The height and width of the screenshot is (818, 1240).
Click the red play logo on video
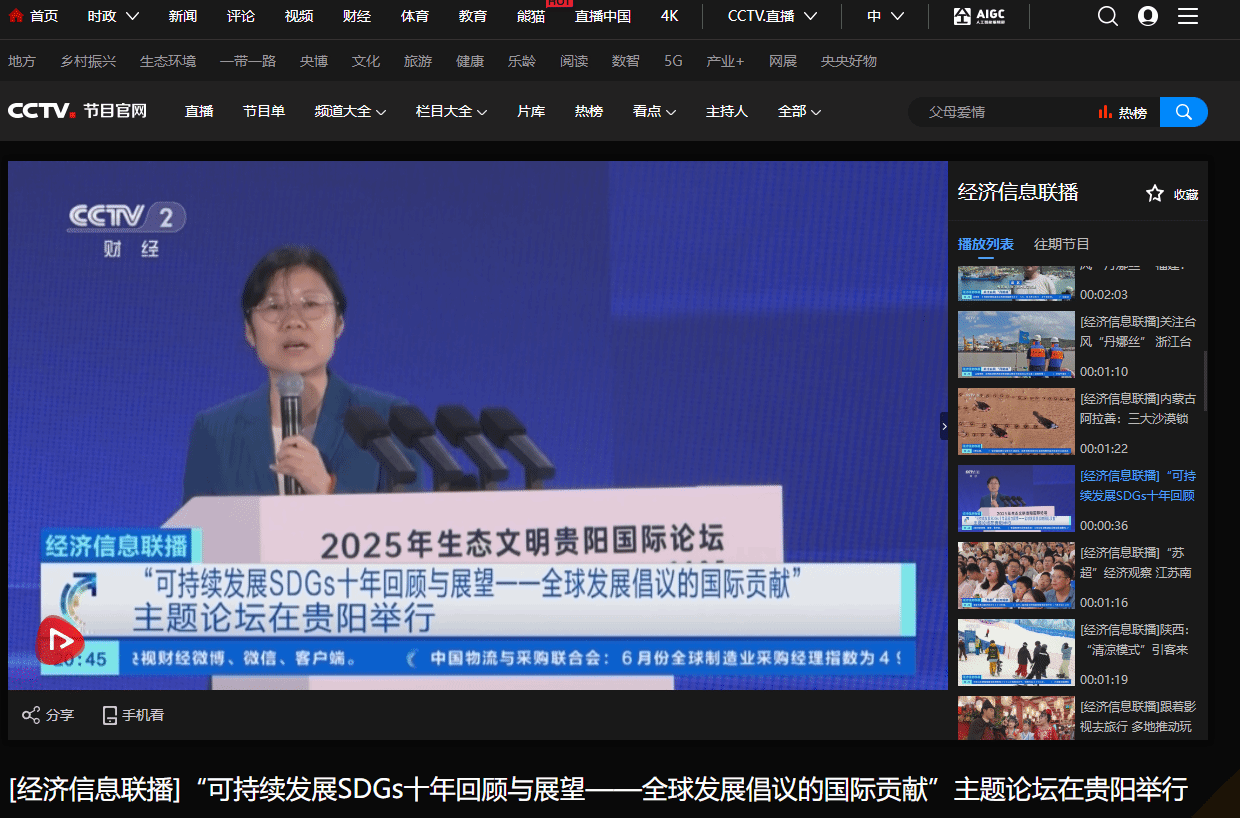(60, 639)
